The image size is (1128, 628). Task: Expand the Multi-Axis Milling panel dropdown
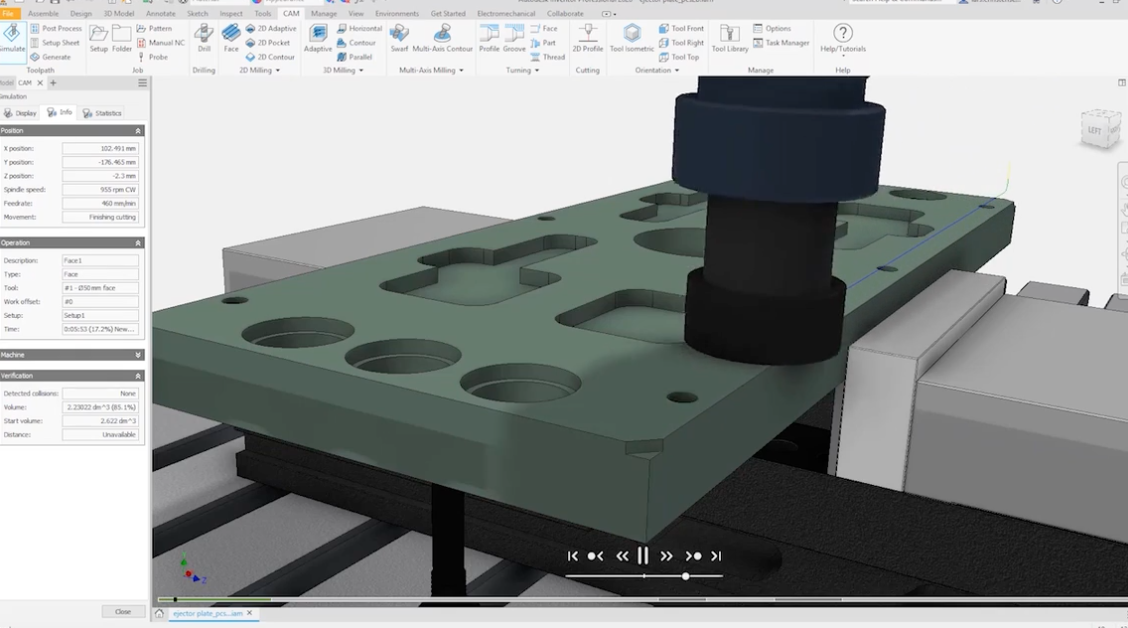click(x=431, y=70)
